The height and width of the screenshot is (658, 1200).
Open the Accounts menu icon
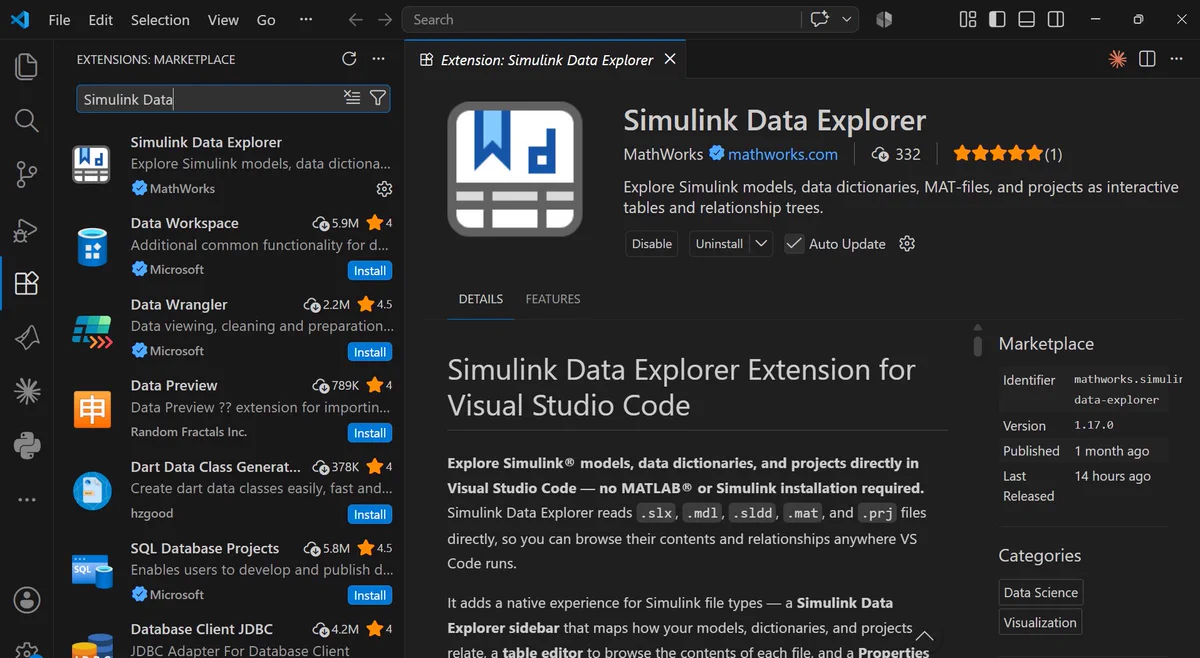tap(27, 600)
